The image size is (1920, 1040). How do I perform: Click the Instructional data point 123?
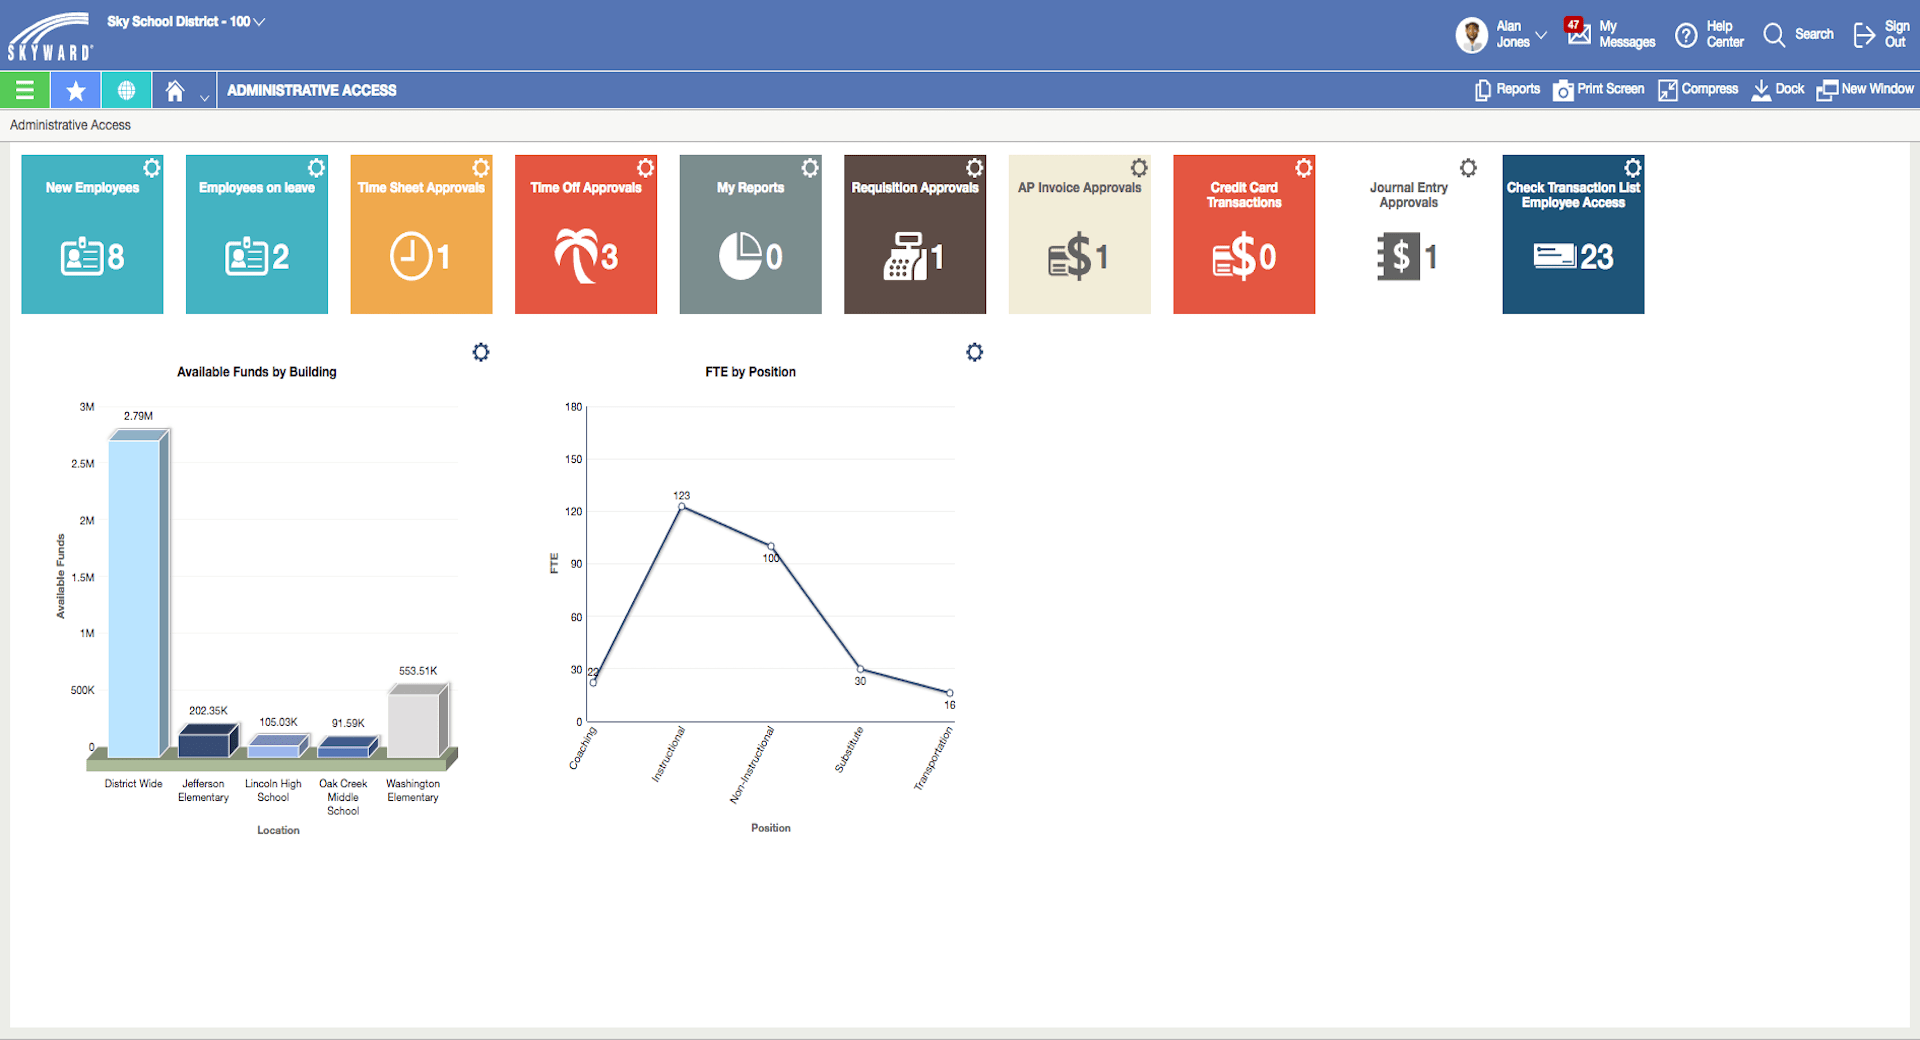(682, 506)
